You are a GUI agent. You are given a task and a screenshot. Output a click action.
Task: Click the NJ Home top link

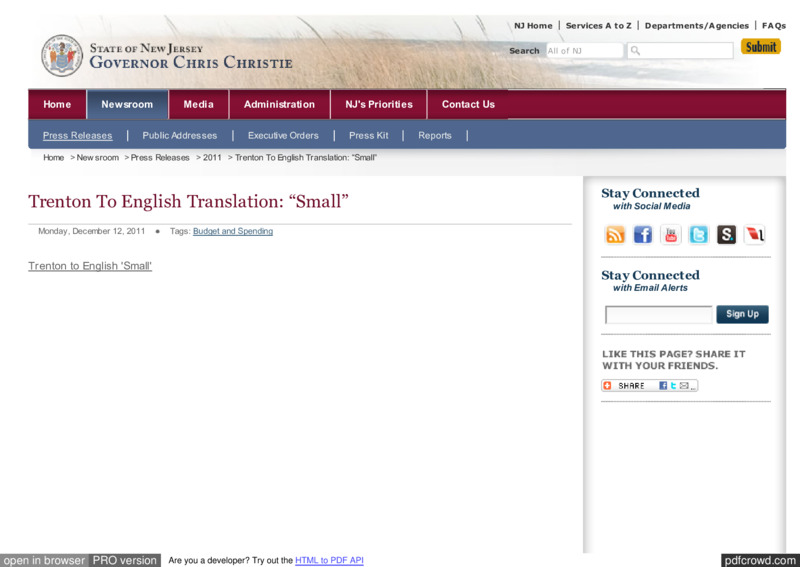tap(533, 26)
